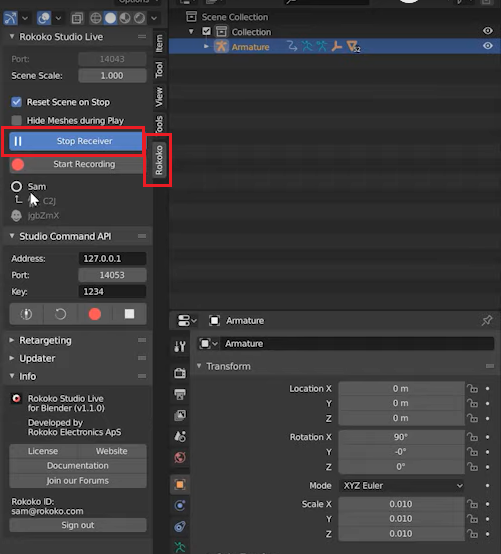Expand the Retargeting panel
This screenshot has width=501, height=554.
click(x=12, y=340)
